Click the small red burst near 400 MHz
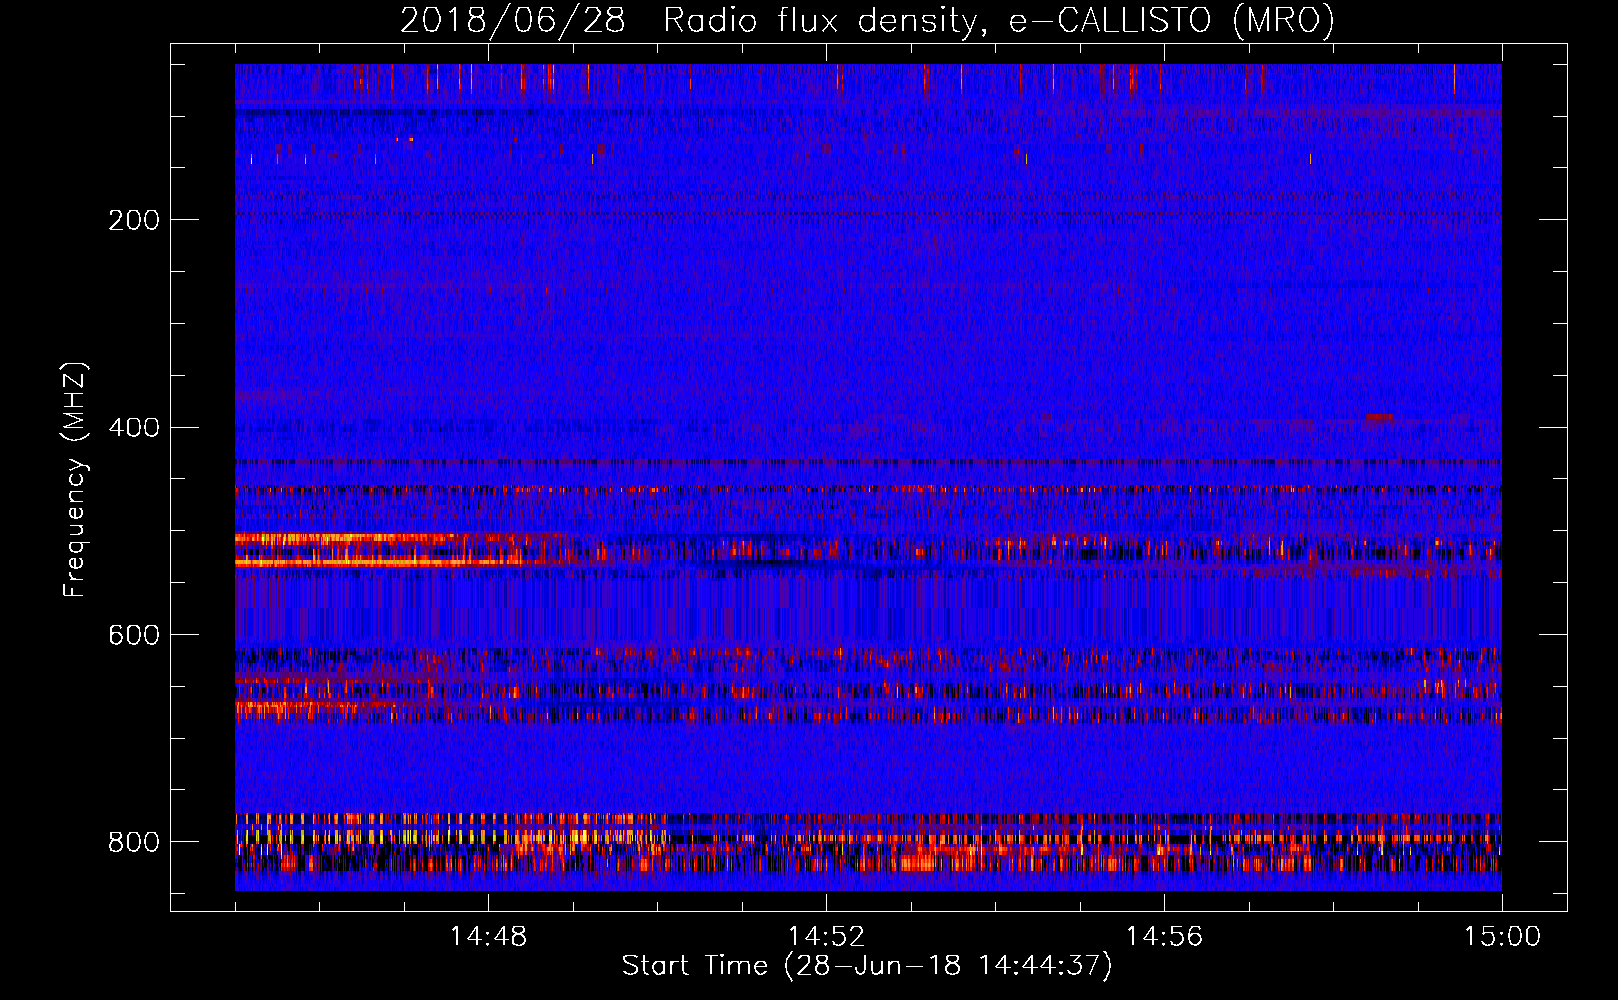 click(x=1379, y=417)
